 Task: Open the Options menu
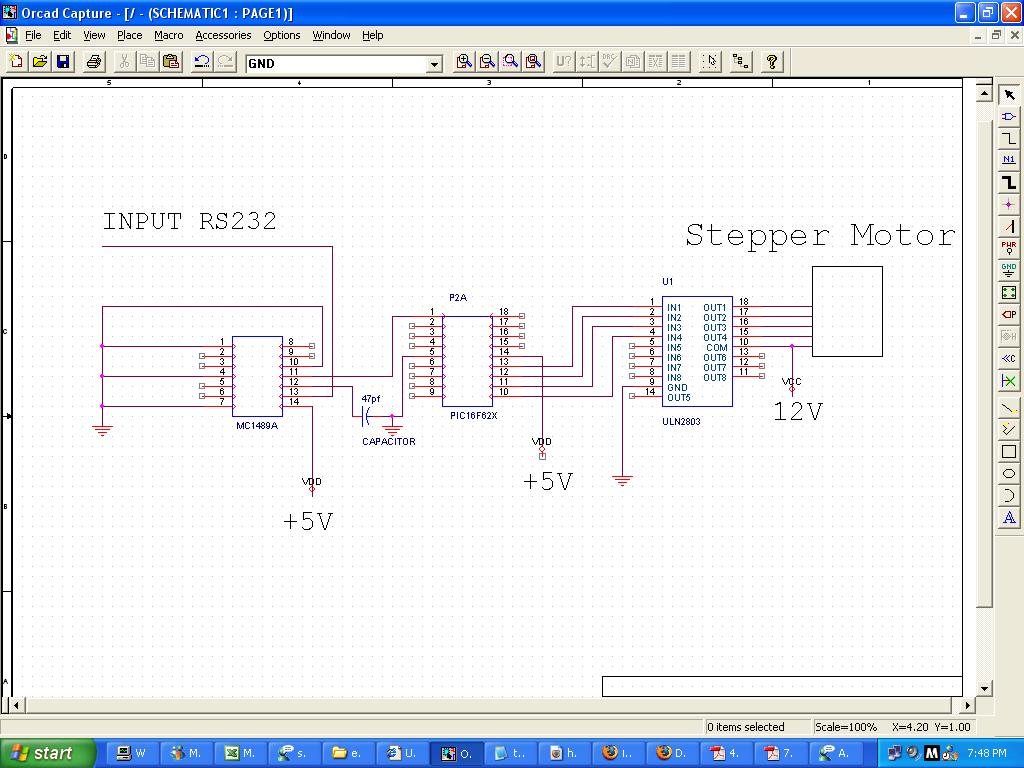point(281,35)
